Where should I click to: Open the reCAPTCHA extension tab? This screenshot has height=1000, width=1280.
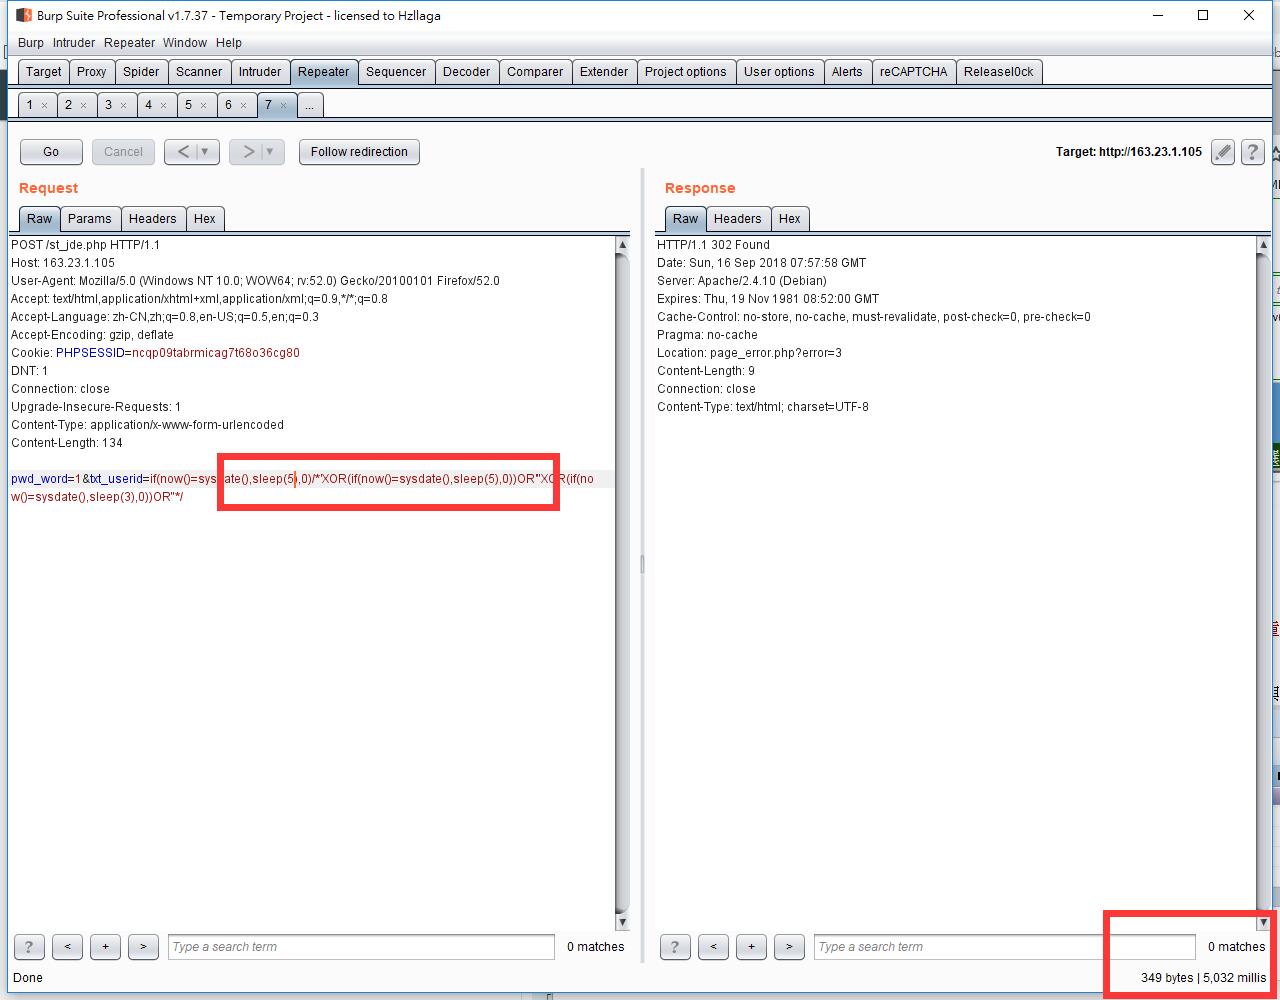914,72
